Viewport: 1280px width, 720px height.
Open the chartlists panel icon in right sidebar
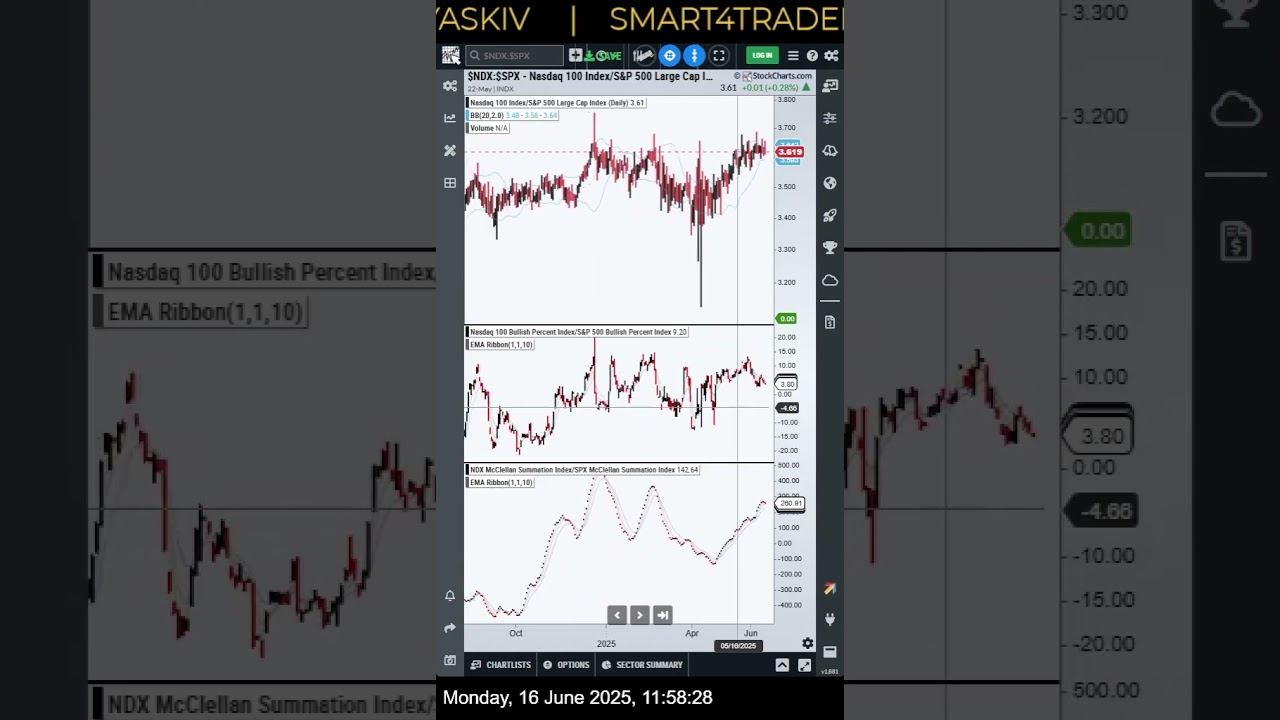coord(830,86)
